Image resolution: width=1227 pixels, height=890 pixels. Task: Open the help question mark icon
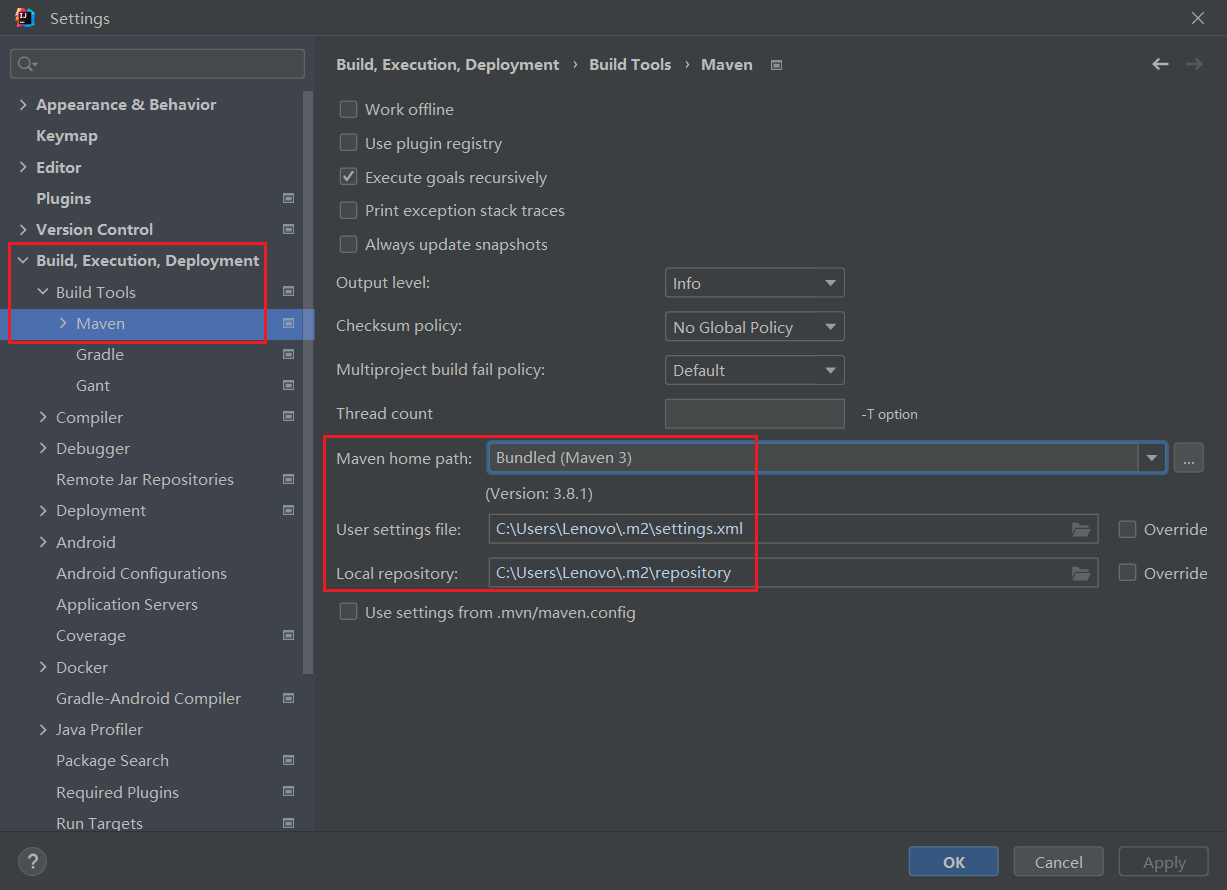click(x=32, y=861)
